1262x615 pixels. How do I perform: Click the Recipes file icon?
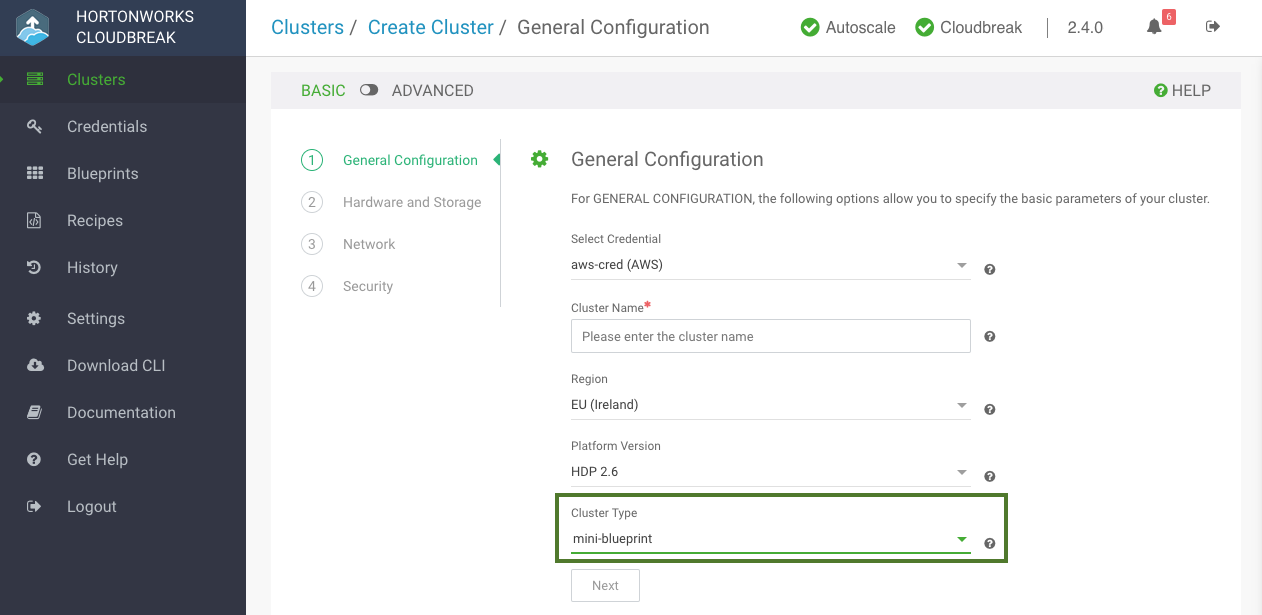click(x=34, y=220)
